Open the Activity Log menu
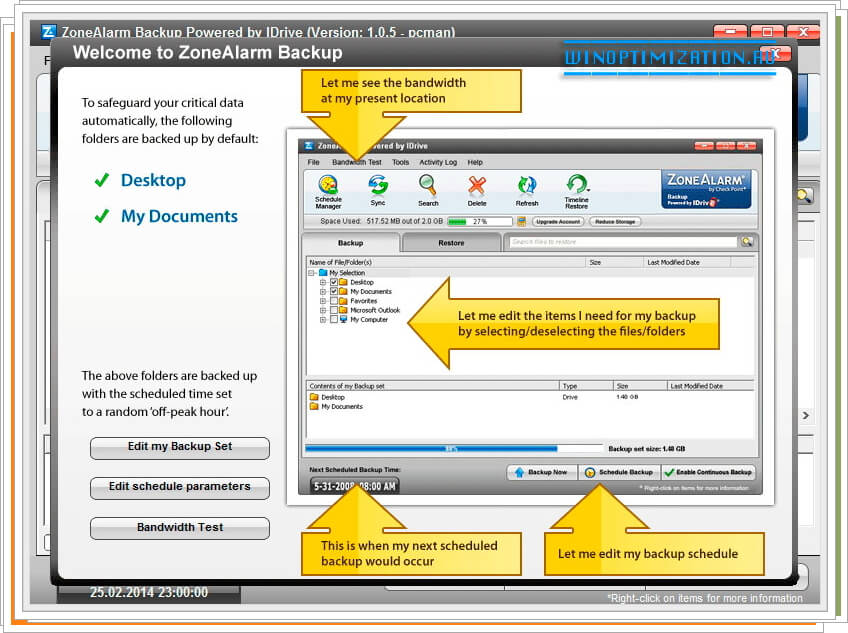This screenshot has width=848, height=633. [x=438, y=162]
